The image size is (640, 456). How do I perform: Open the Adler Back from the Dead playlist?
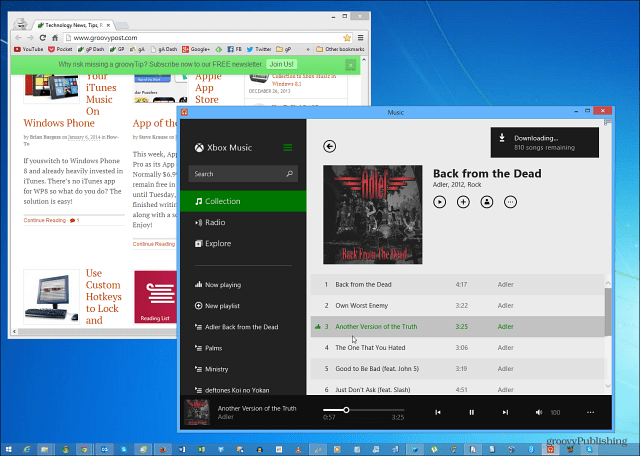coord(236,327)
